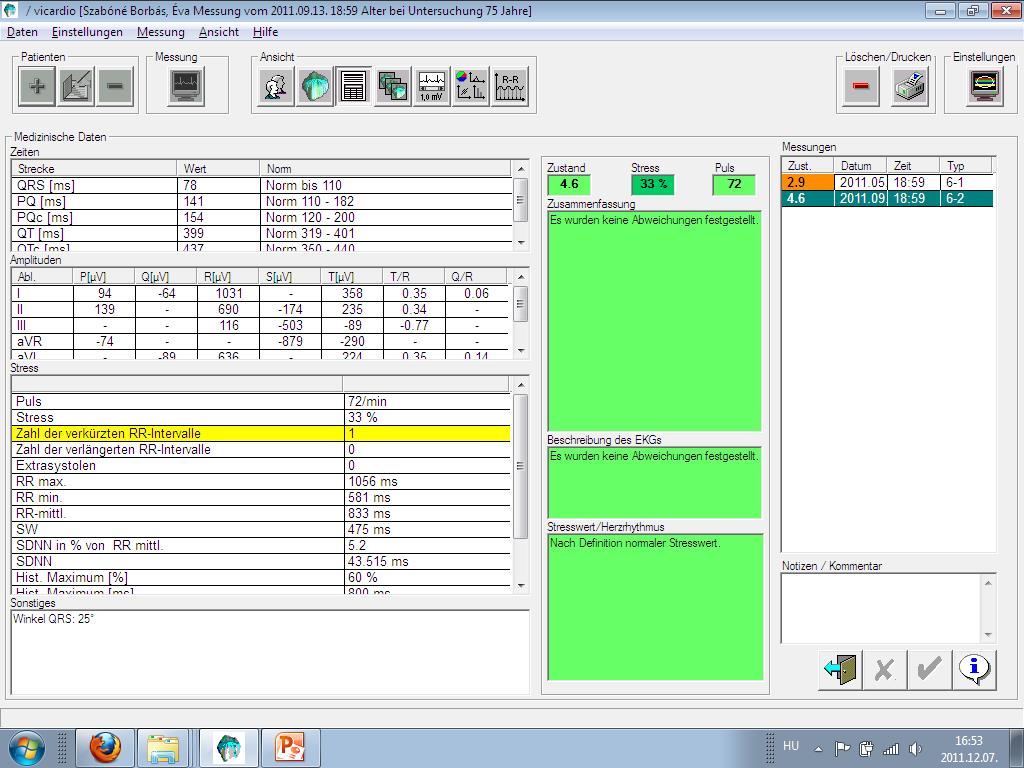Screen dimensions: 1024x768
Task: Click the Zustand value 4.6 box
Action: coord(569,184)
